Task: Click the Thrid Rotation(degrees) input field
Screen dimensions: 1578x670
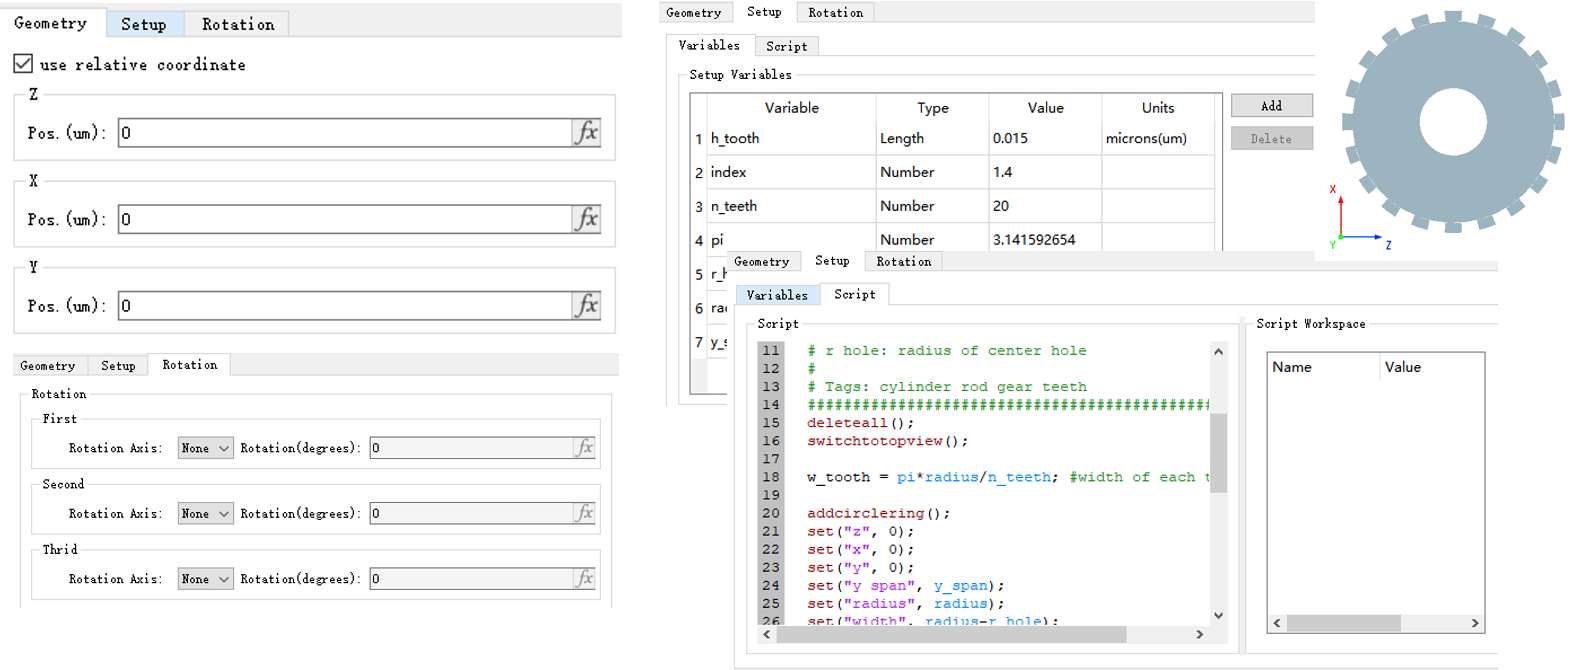Action: click(x=471, y=578)
